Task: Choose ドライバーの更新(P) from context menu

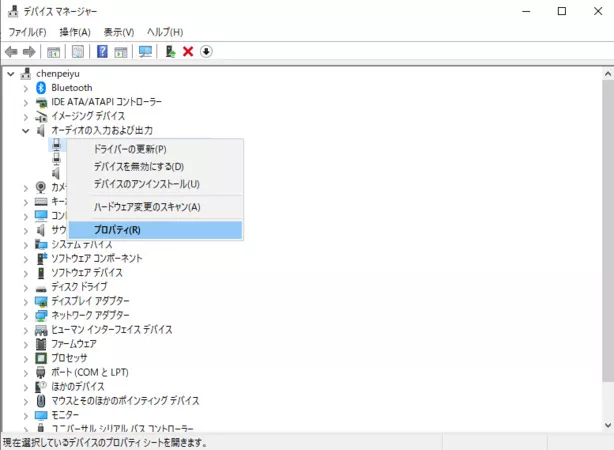Action: [155, 149]
